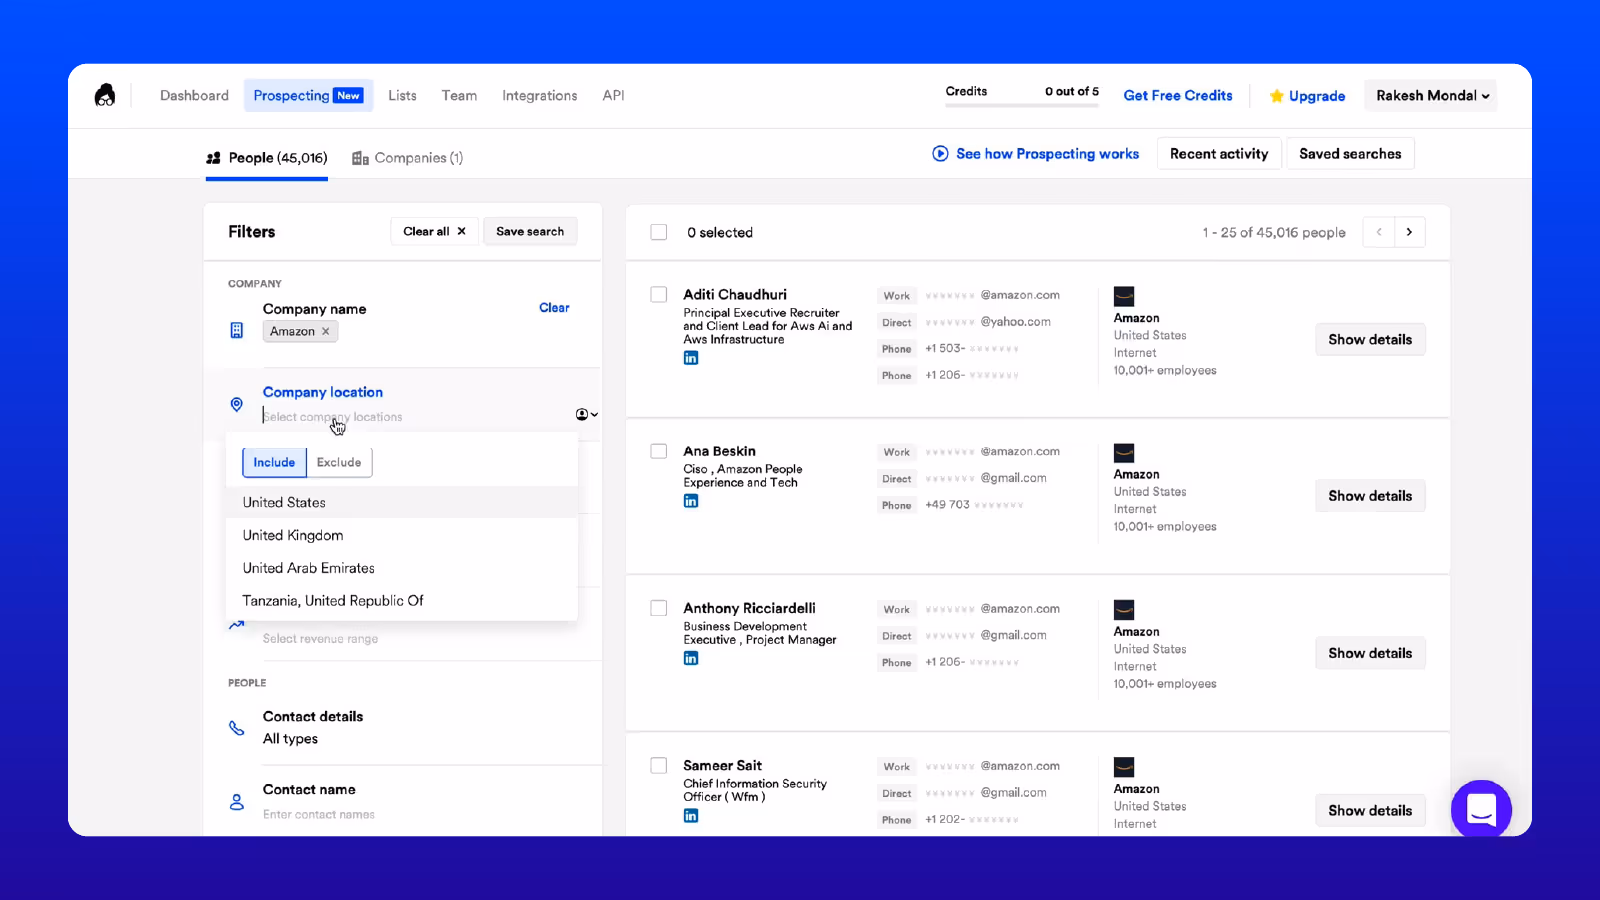Click the play icon beside See how Prospecting works
The height and width of the screenshot is (900, 1600).
click(x=940, y=154)
